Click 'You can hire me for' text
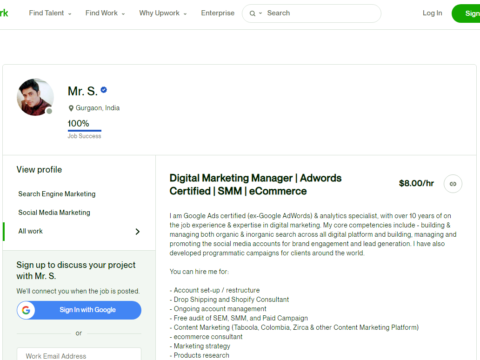Viewport: 480px width, 360px height. point(199,272)
